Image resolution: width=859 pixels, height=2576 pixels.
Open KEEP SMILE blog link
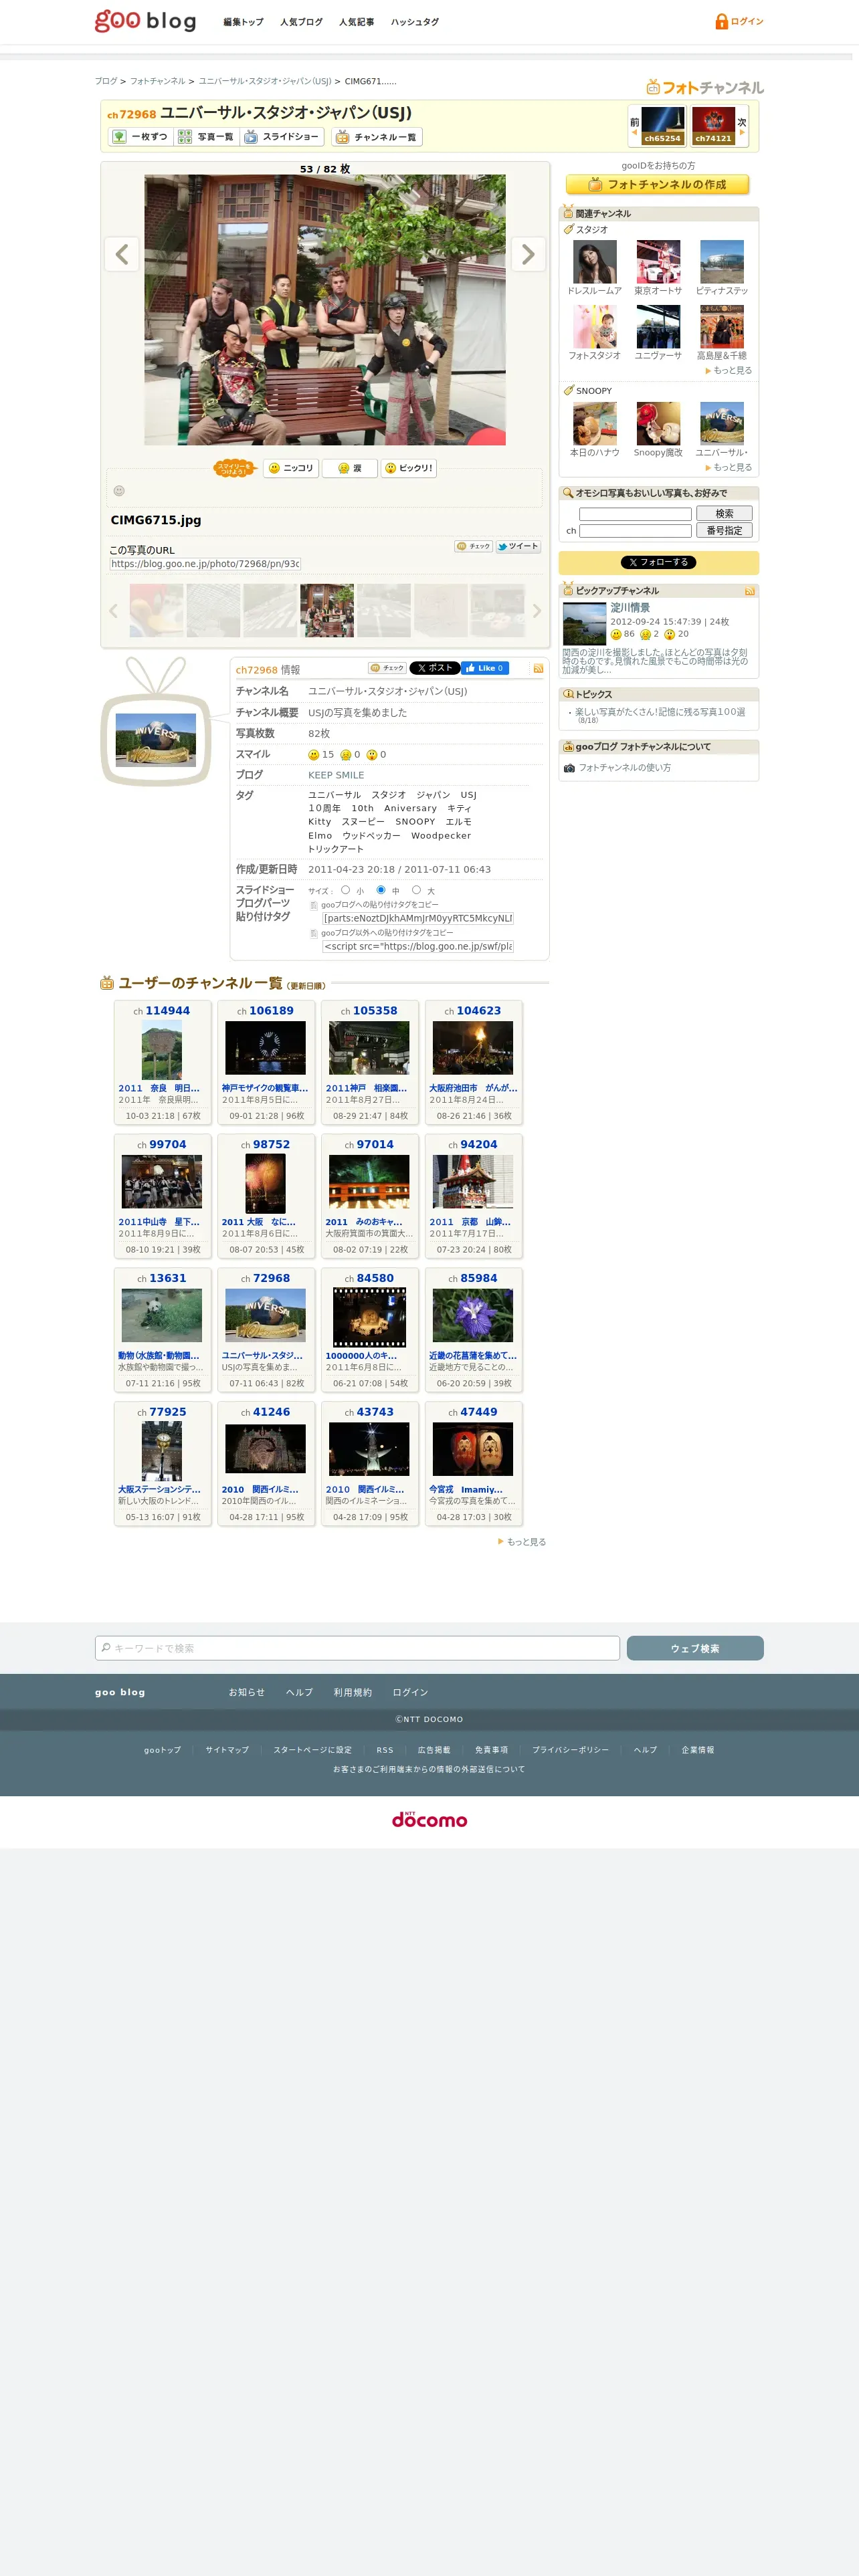pos(336,775)
